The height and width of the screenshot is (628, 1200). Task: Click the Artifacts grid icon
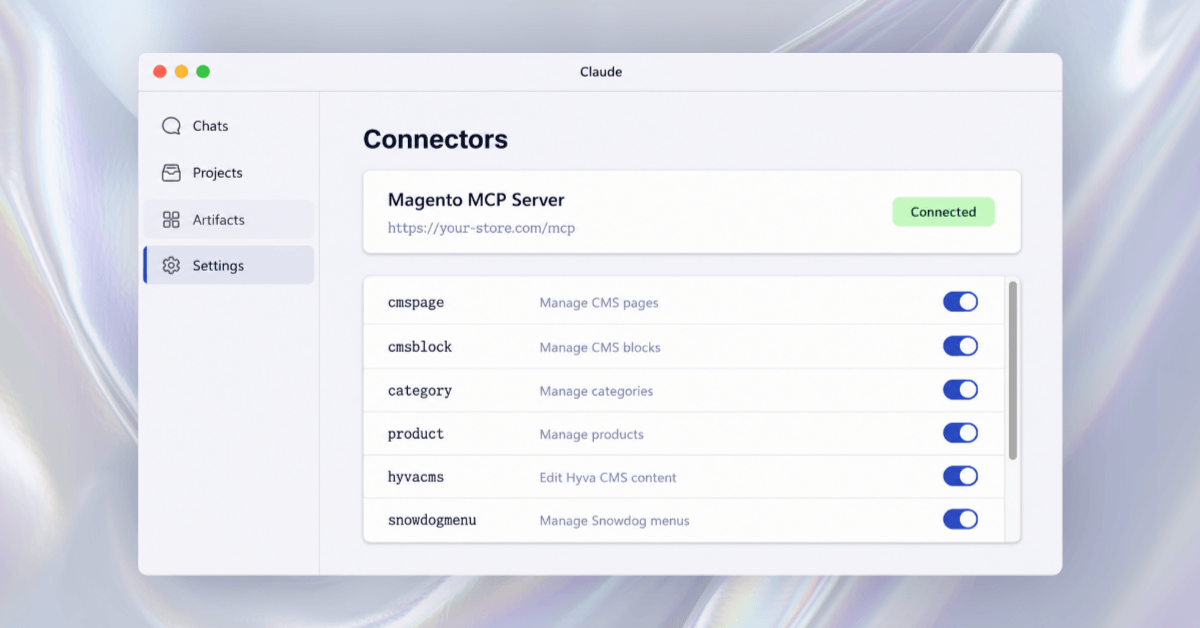171,219
